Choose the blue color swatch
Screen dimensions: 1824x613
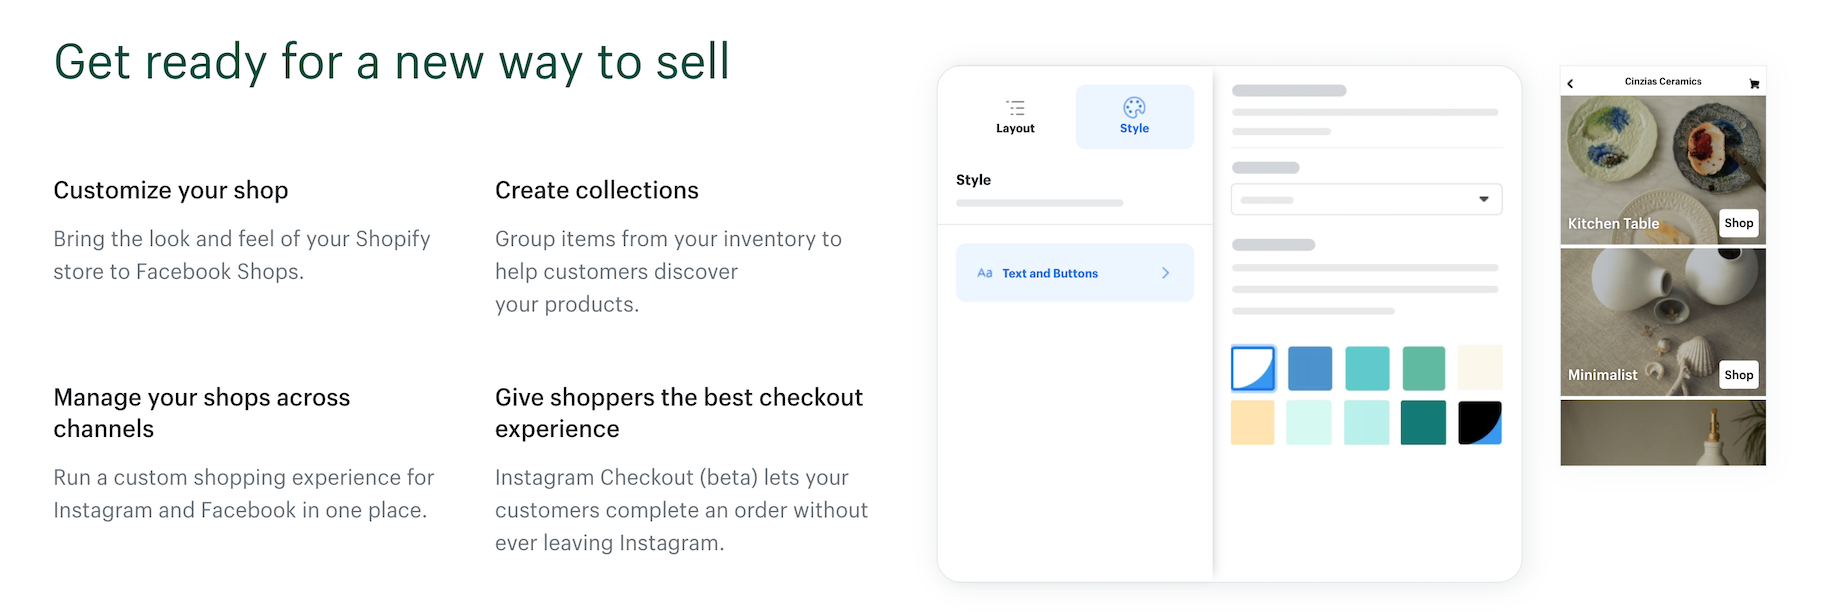(1309, 367)
